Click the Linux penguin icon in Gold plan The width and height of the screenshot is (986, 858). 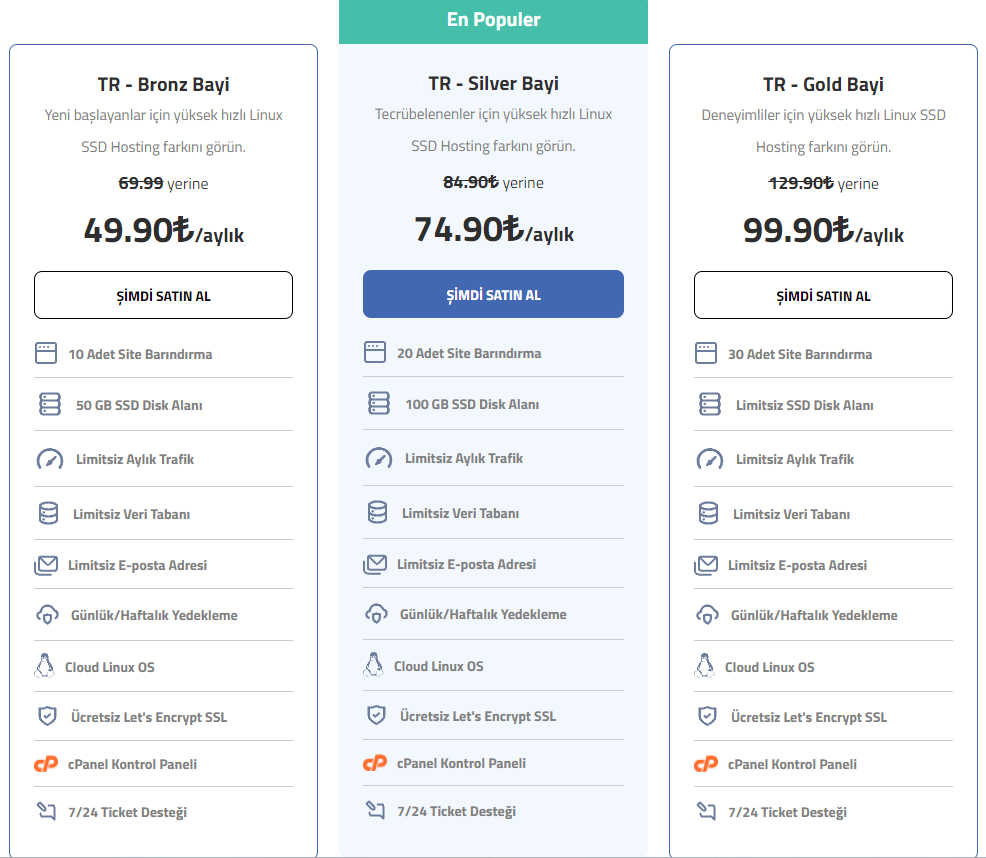point(704,666)
